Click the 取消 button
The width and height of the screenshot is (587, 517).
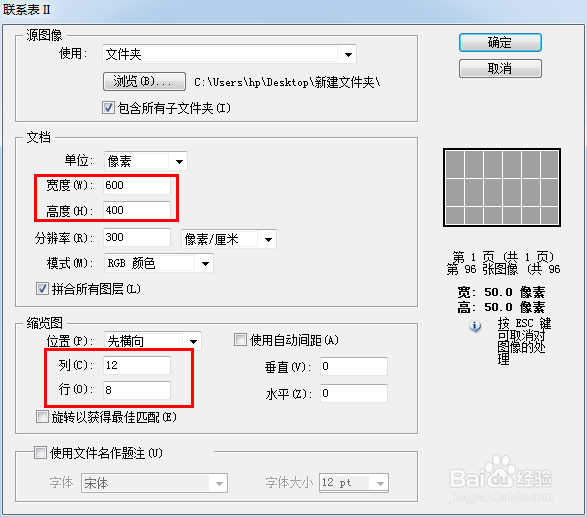[x=500, y=69]
